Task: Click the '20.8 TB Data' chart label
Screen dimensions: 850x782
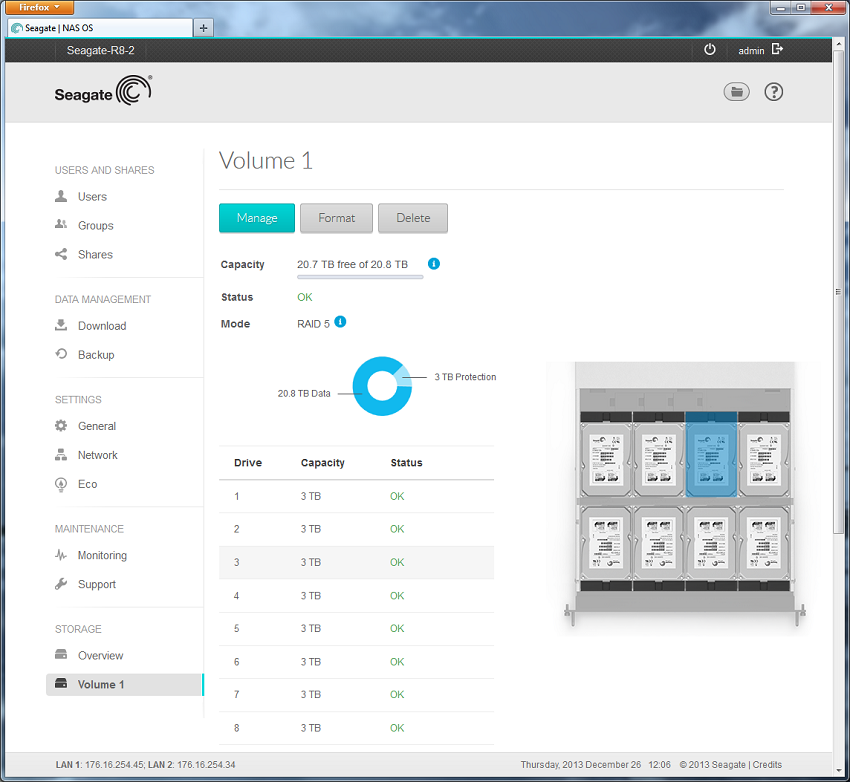Action: [304, 393]
